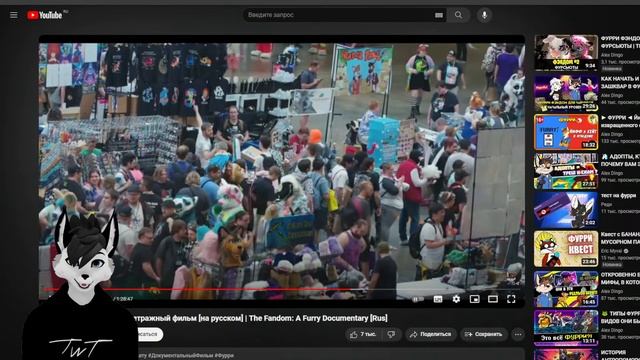Open the 'ТИПЫ ФУРРИ' video title link
640x360 pixels.
620,318
